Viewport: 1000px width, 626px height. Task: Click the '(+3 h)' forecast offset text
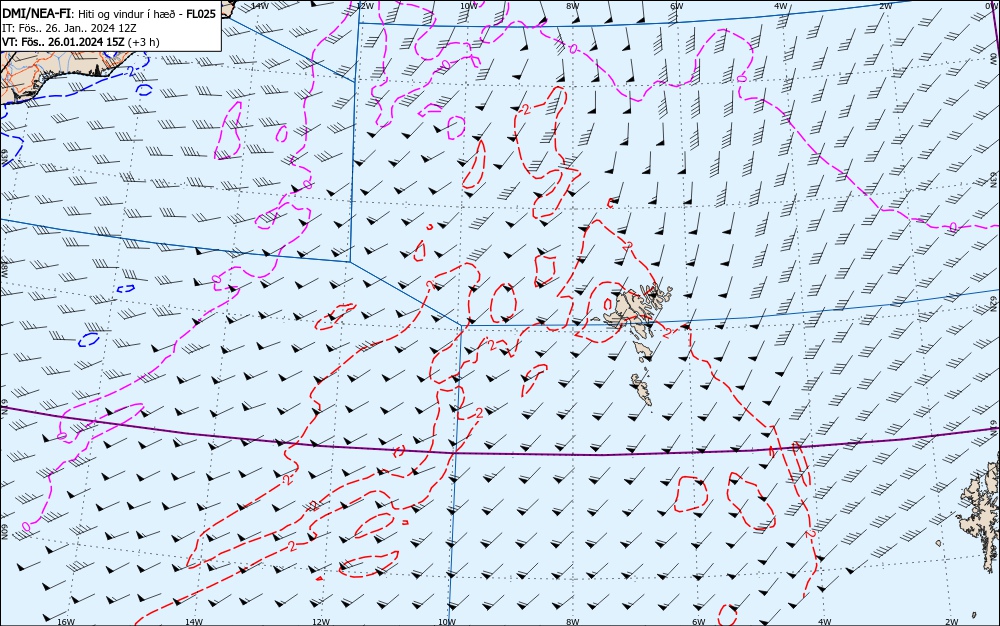[x=143, y=42]
